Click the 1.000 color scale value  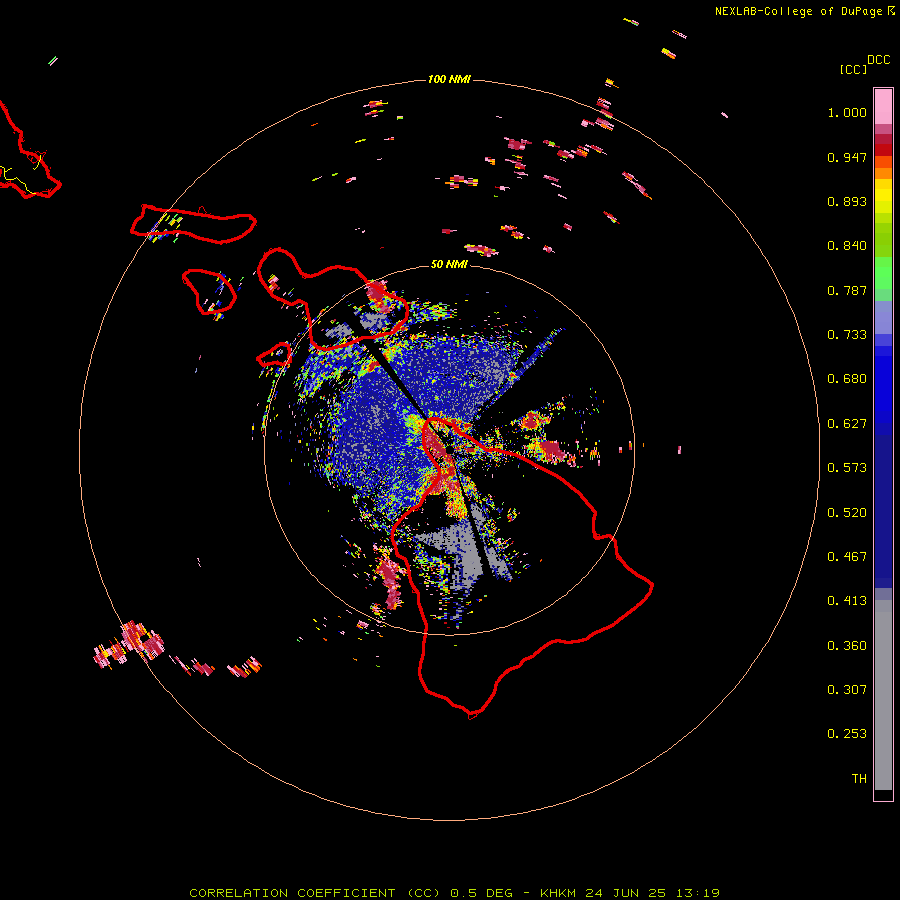pyautogui.click(x=847, y=112)
